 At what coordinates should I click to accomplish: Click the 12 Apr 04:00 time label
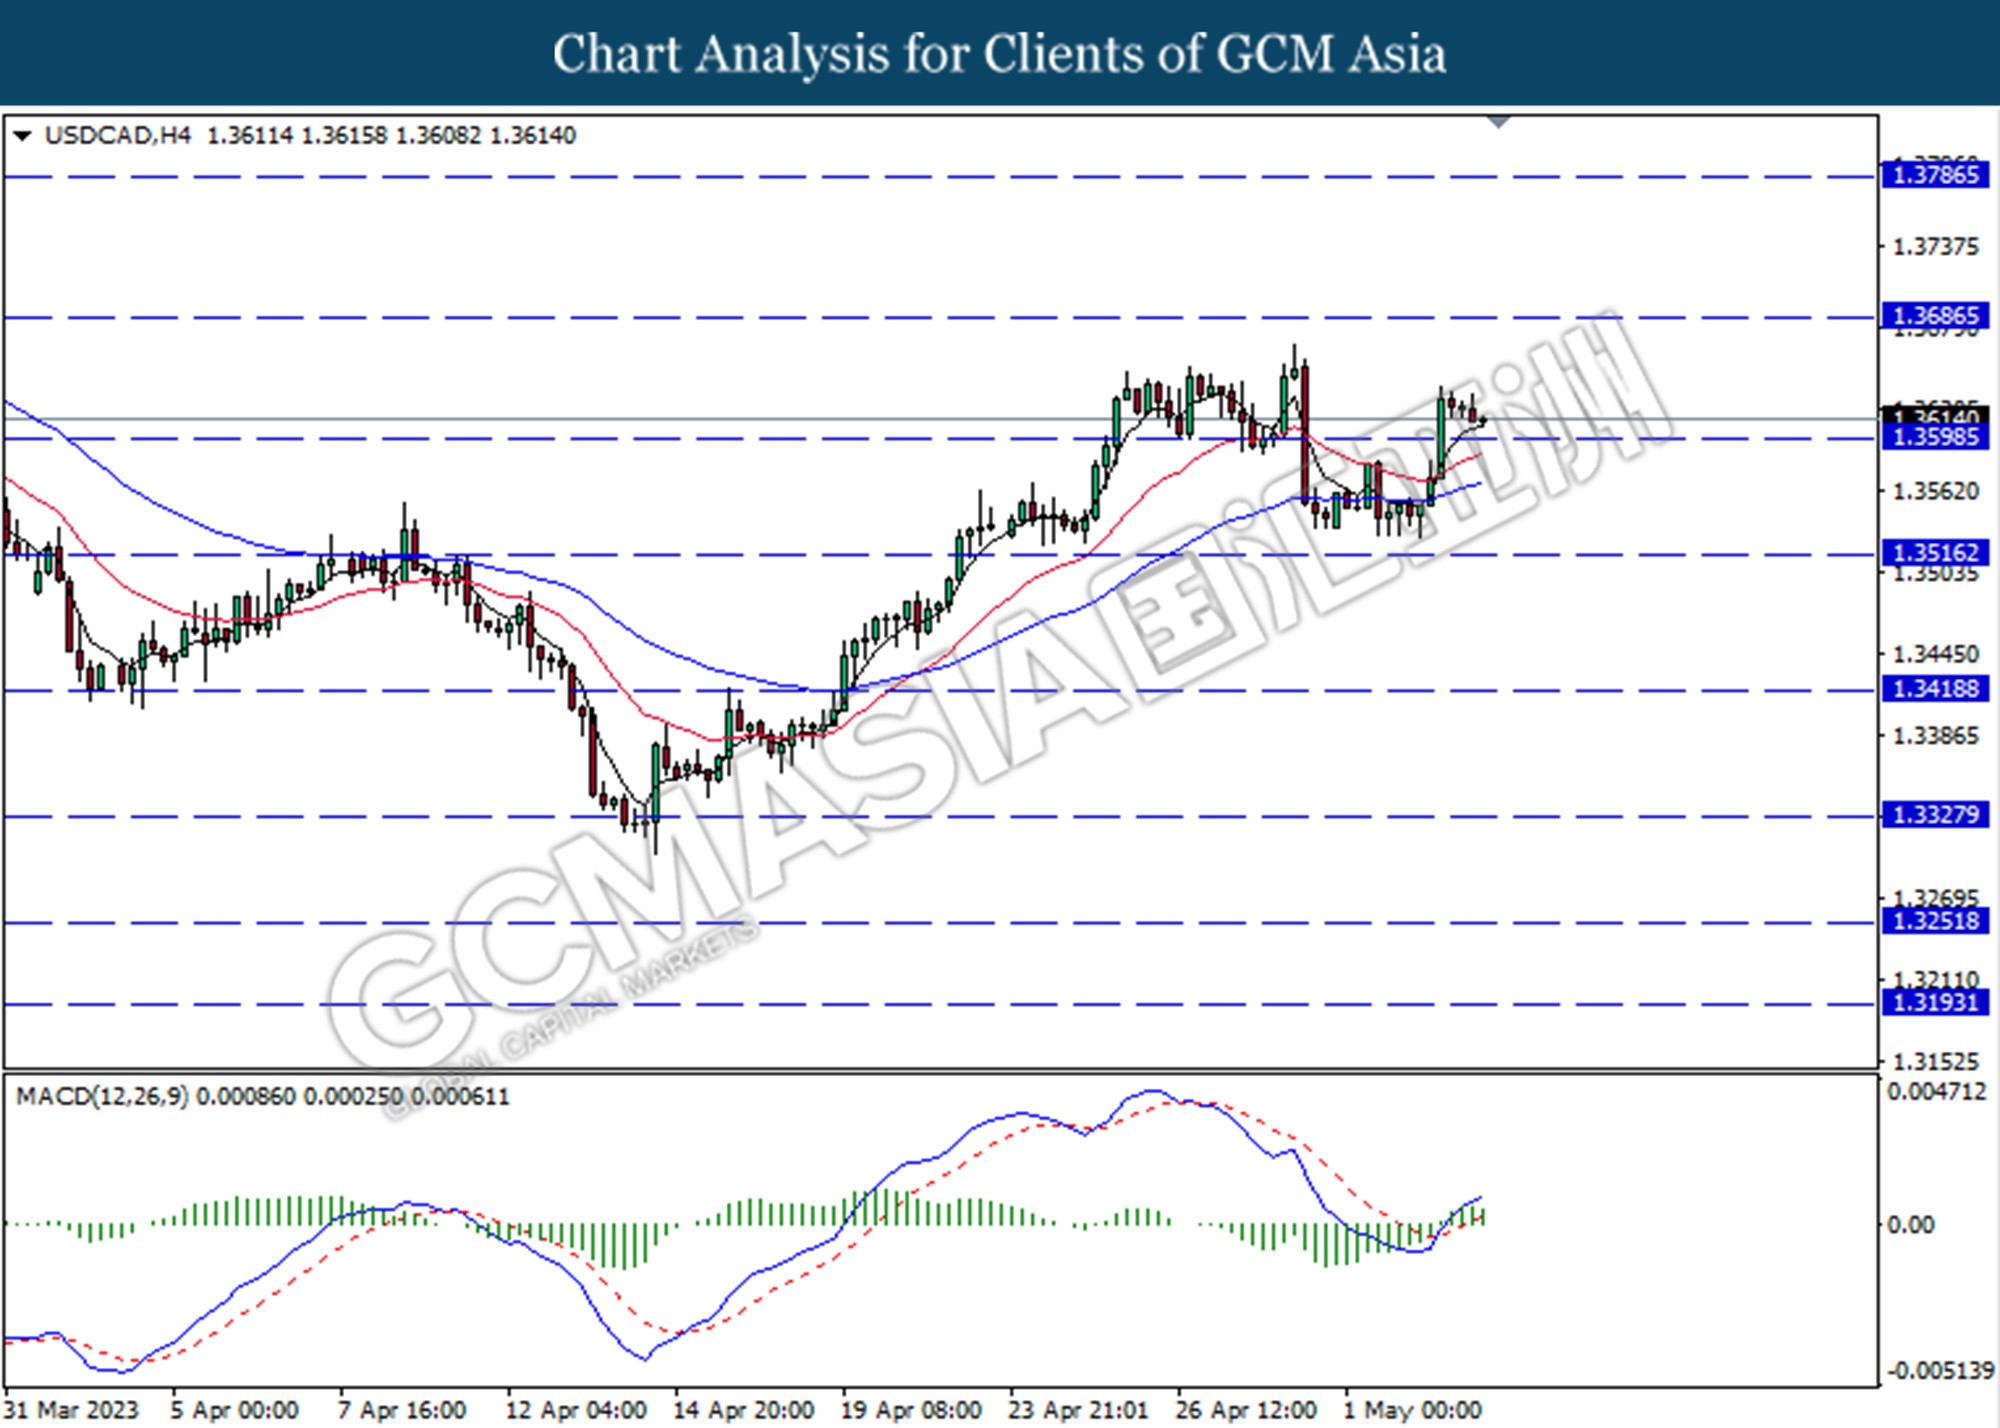[x=576, y=1410]
